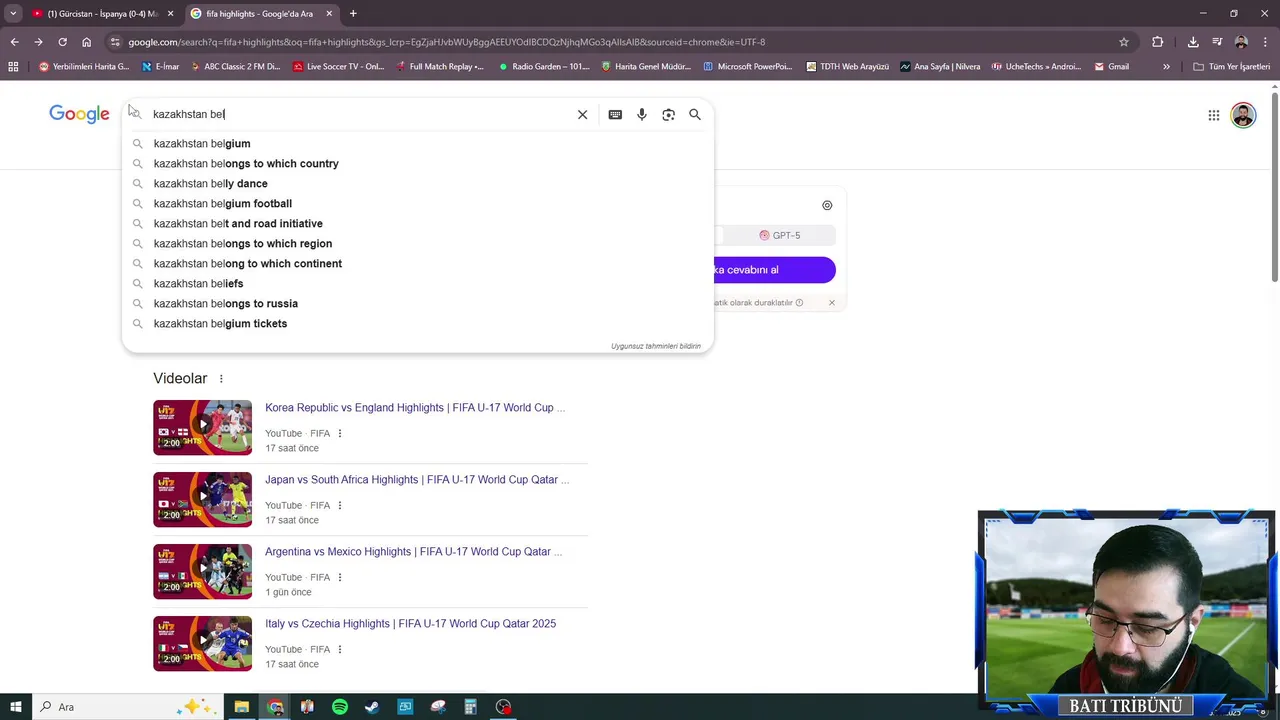Open options menu for Japan vs South Africa video
The image size is (1280, 720).
pos(340,505)
